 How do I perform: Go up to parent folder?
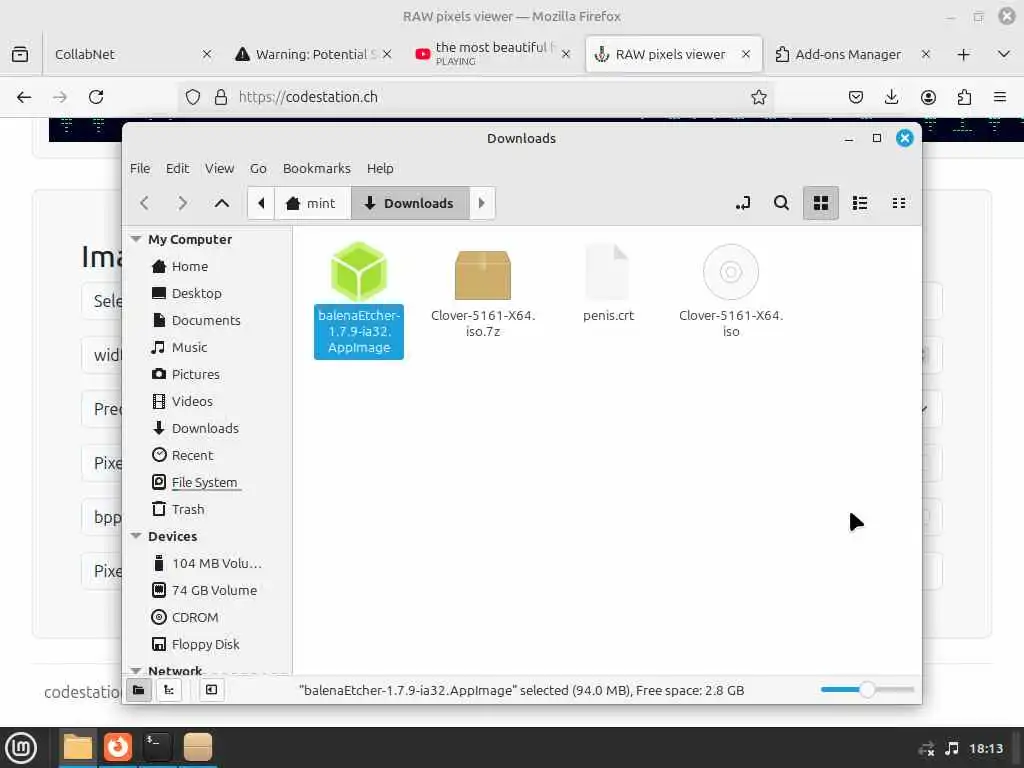click(221, 203)
